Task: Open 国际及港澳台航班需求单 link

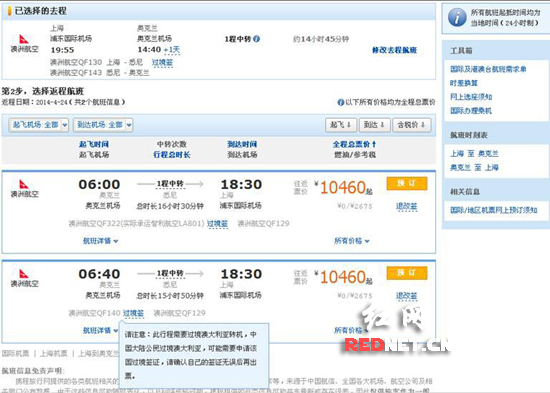Action: pyautogui.click(x=488, y=69)
